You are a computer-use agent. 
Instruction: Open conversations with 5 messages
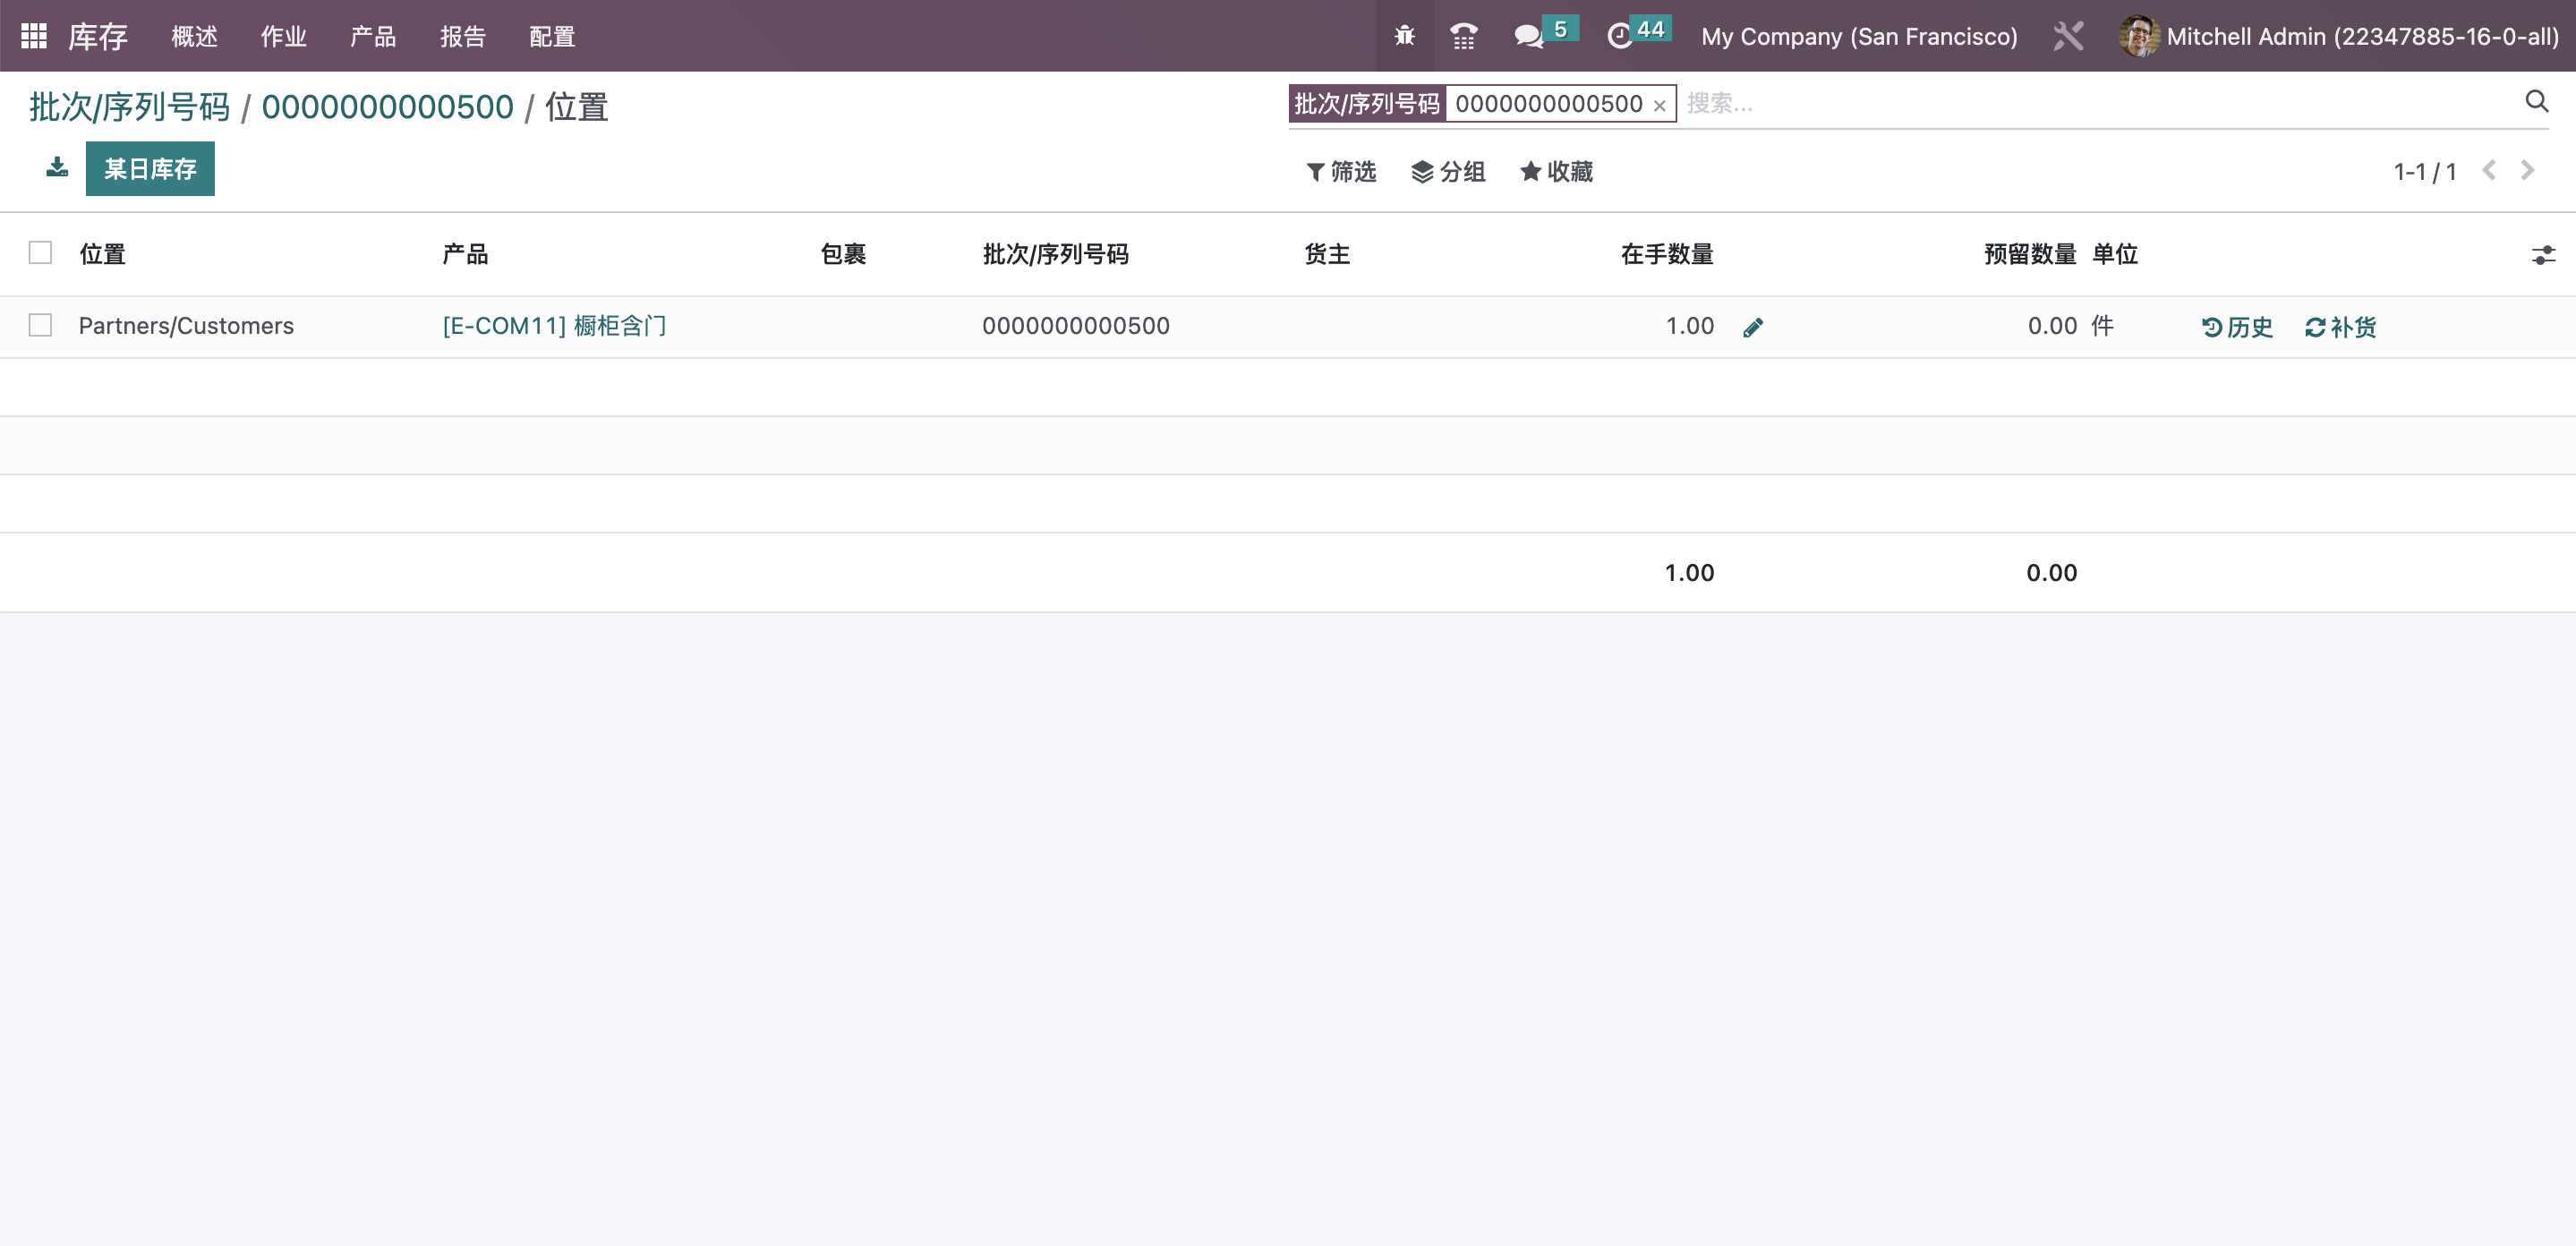tap(1545, 35)
